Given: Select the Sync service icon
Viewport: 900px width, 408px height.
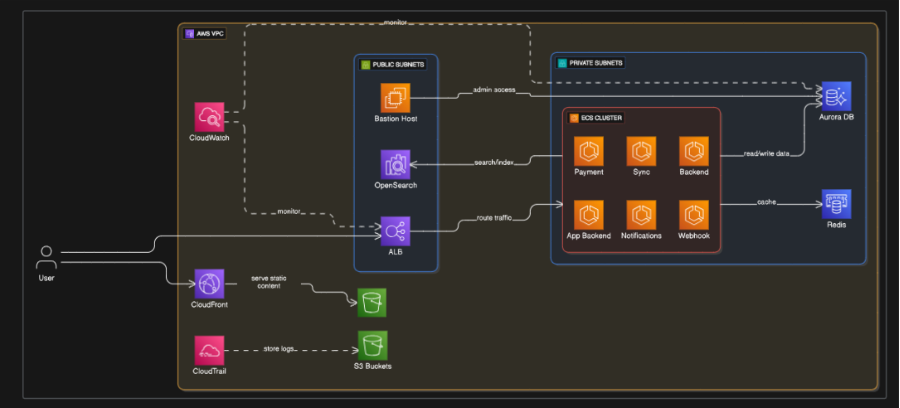Looking at the screenshot, I should [641, 151].
